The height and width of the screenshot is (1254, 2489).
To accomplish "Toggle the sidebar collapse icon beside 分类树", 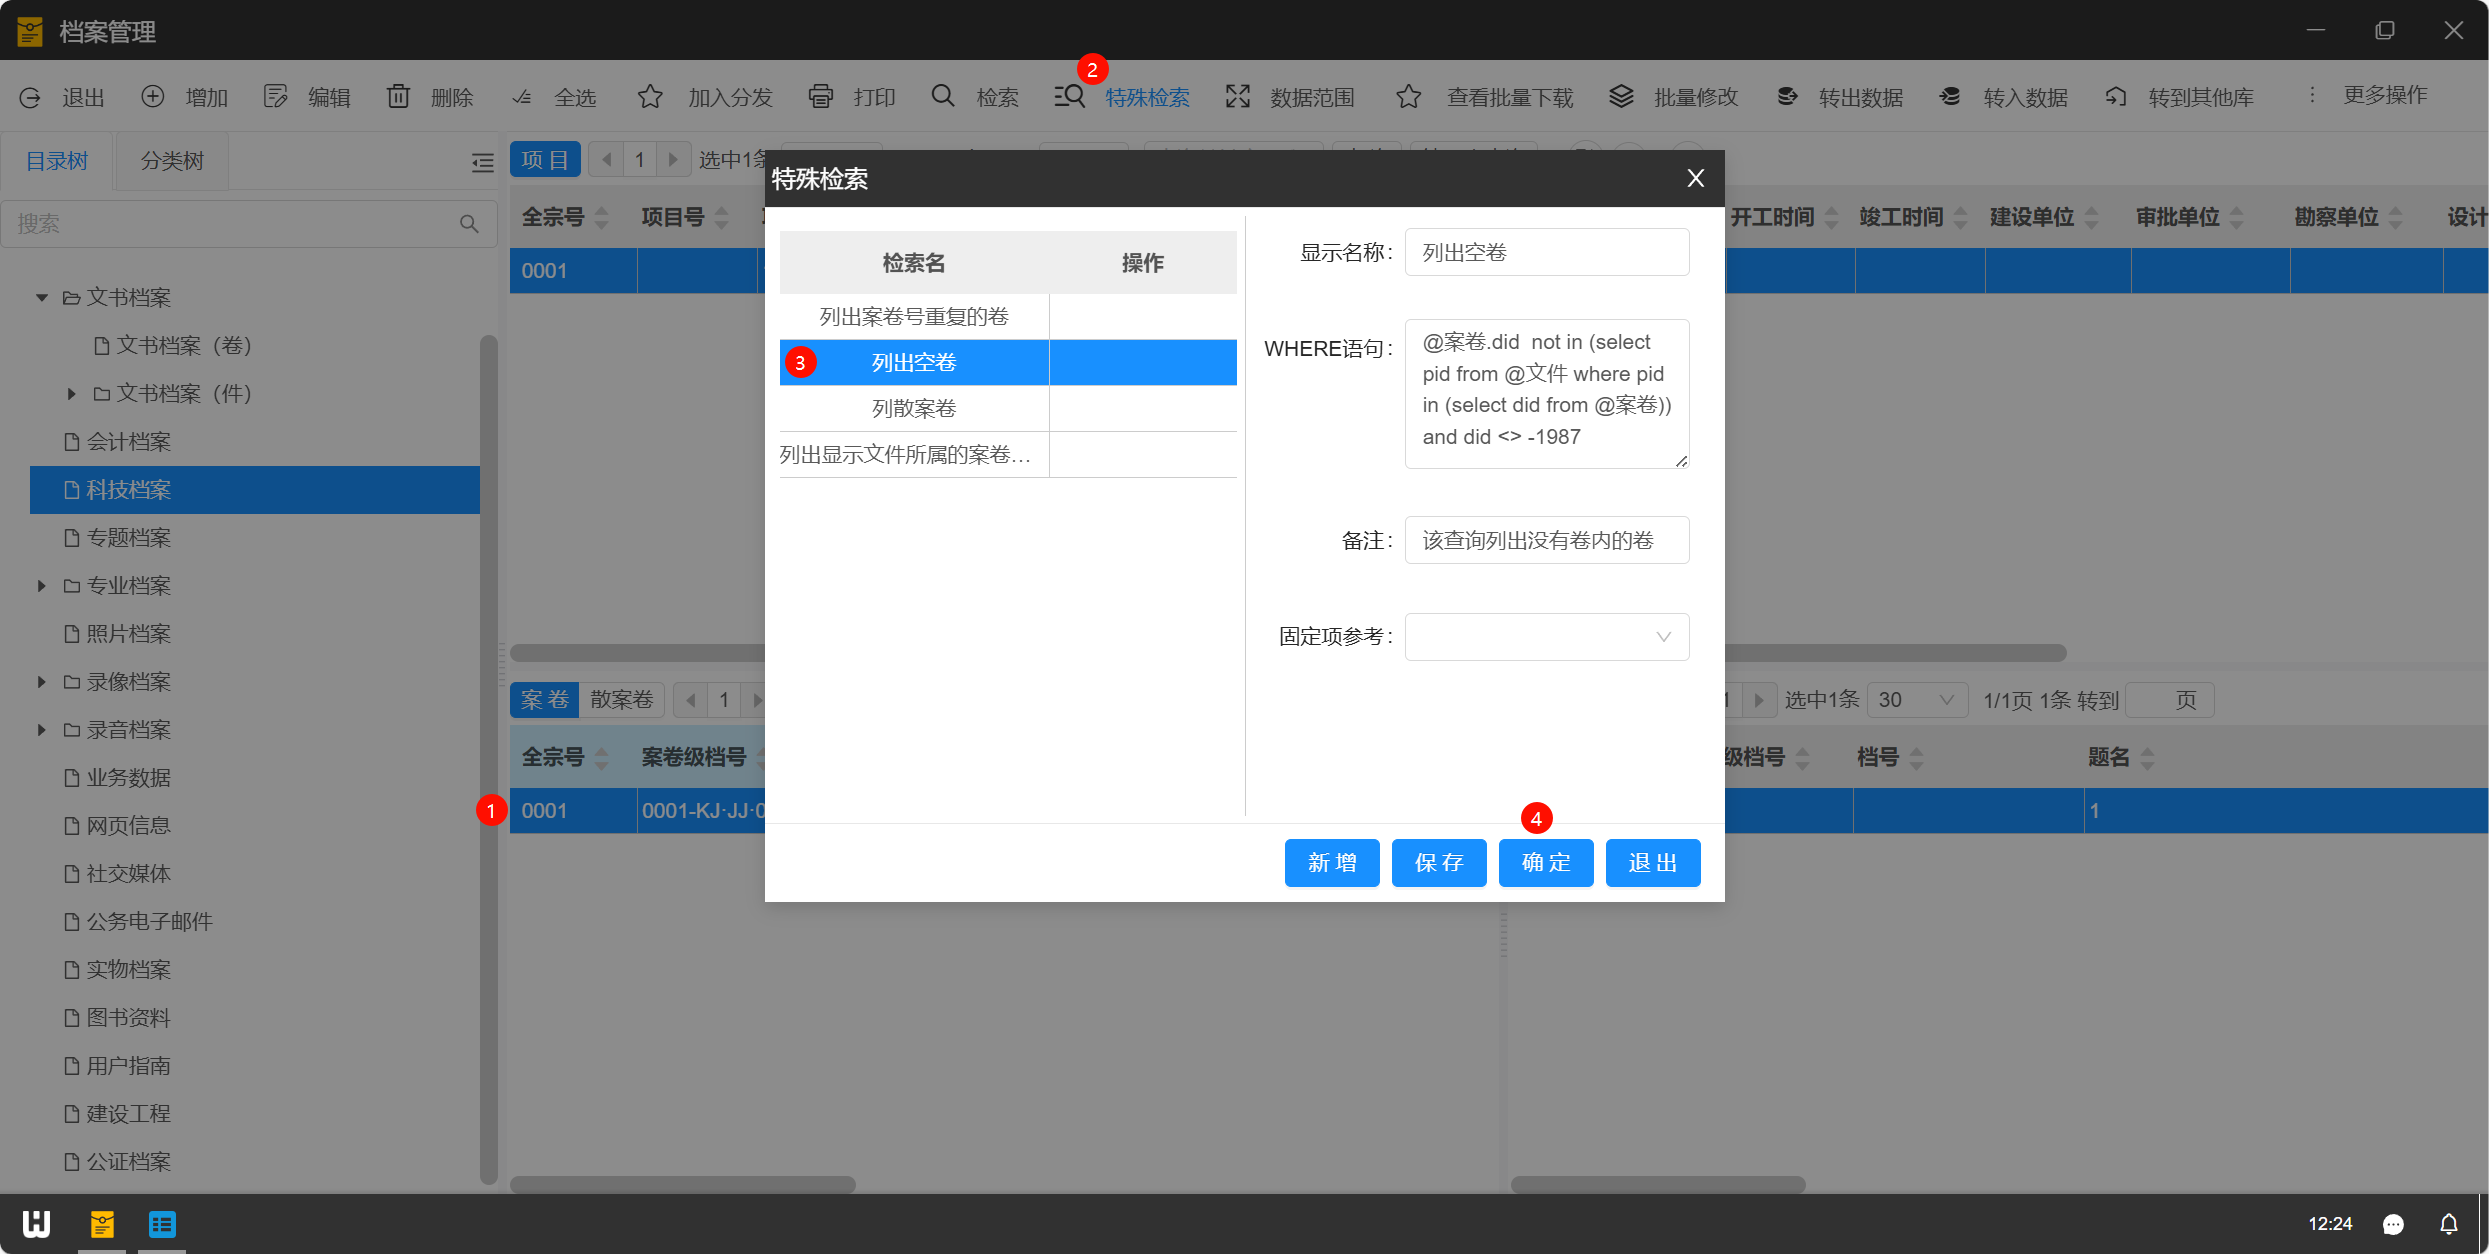I will point(482,162).
